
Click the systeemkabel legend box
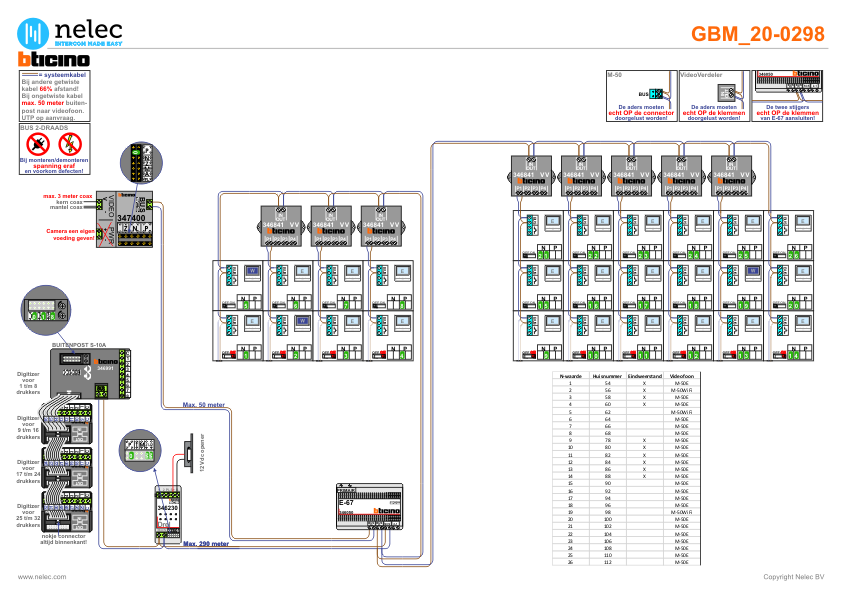[52, 97]
